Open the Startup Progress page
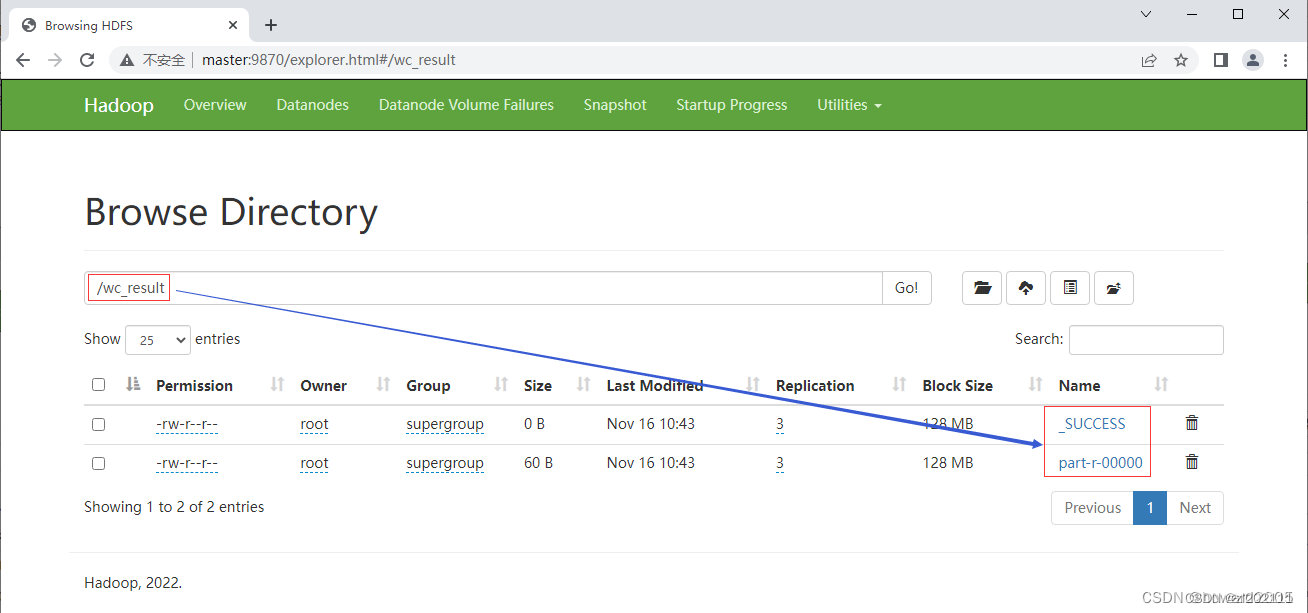Screen dimensions: 1308x613 click(x=731, y=105)
